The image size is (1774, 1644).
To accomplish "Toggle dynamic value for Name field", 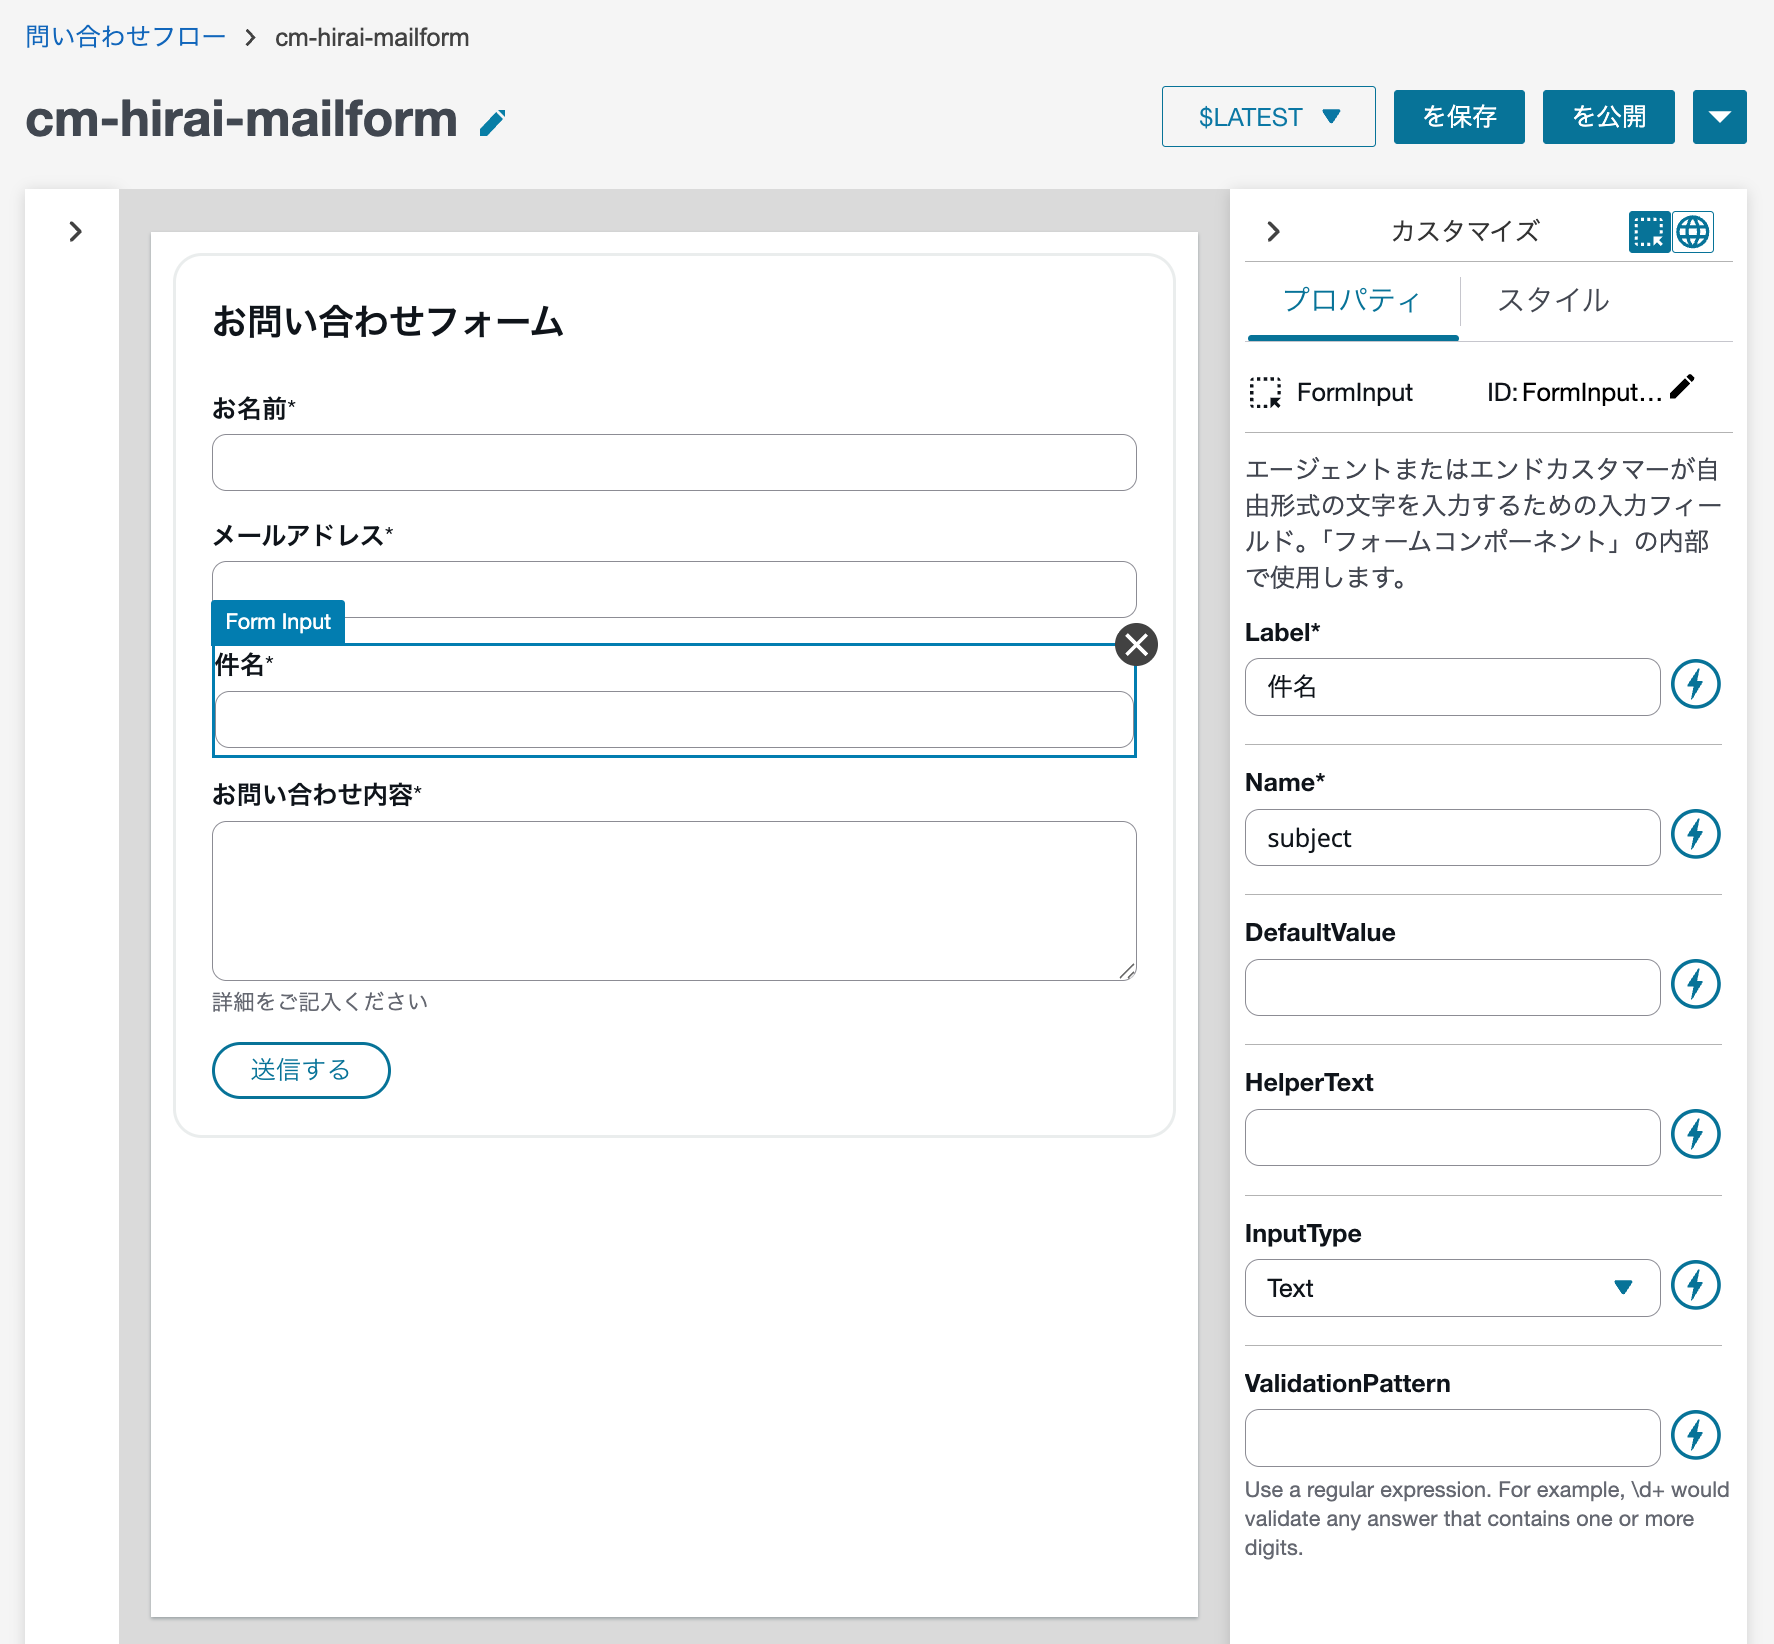I will (x=1696, y=834).
